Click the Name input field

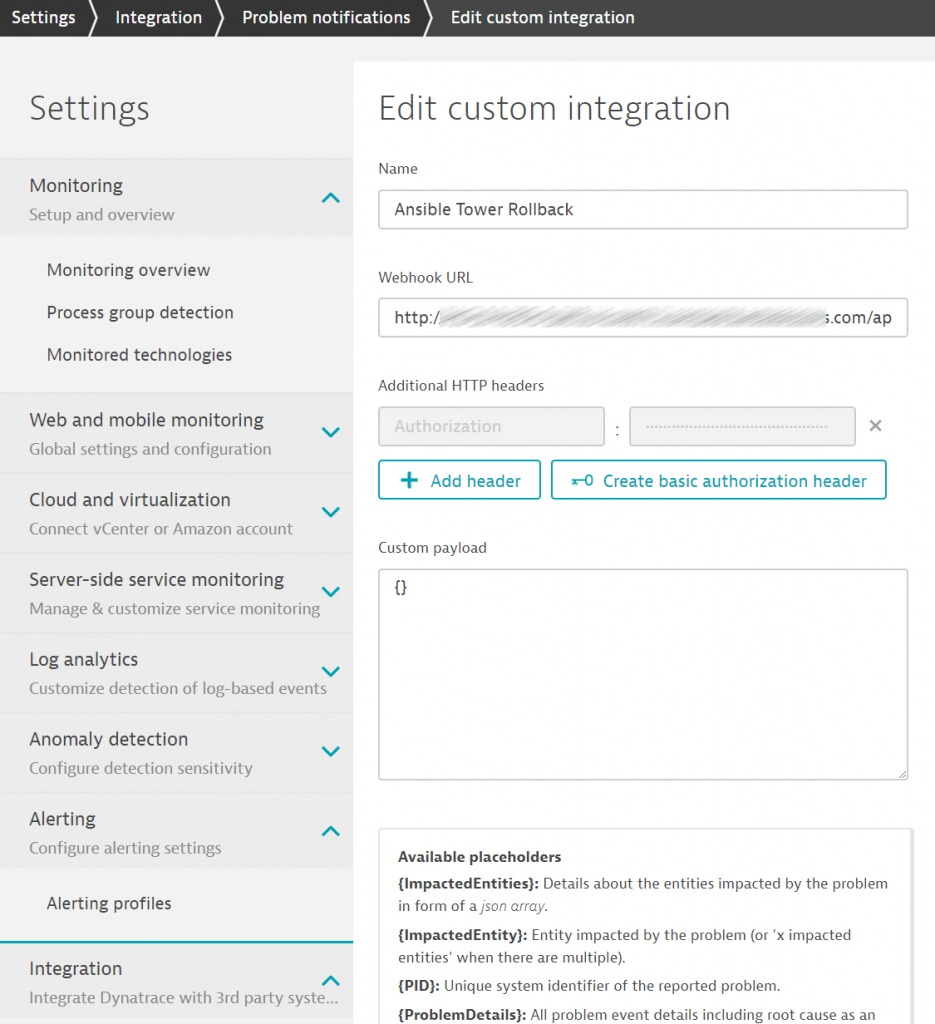(x=642, y=209)
